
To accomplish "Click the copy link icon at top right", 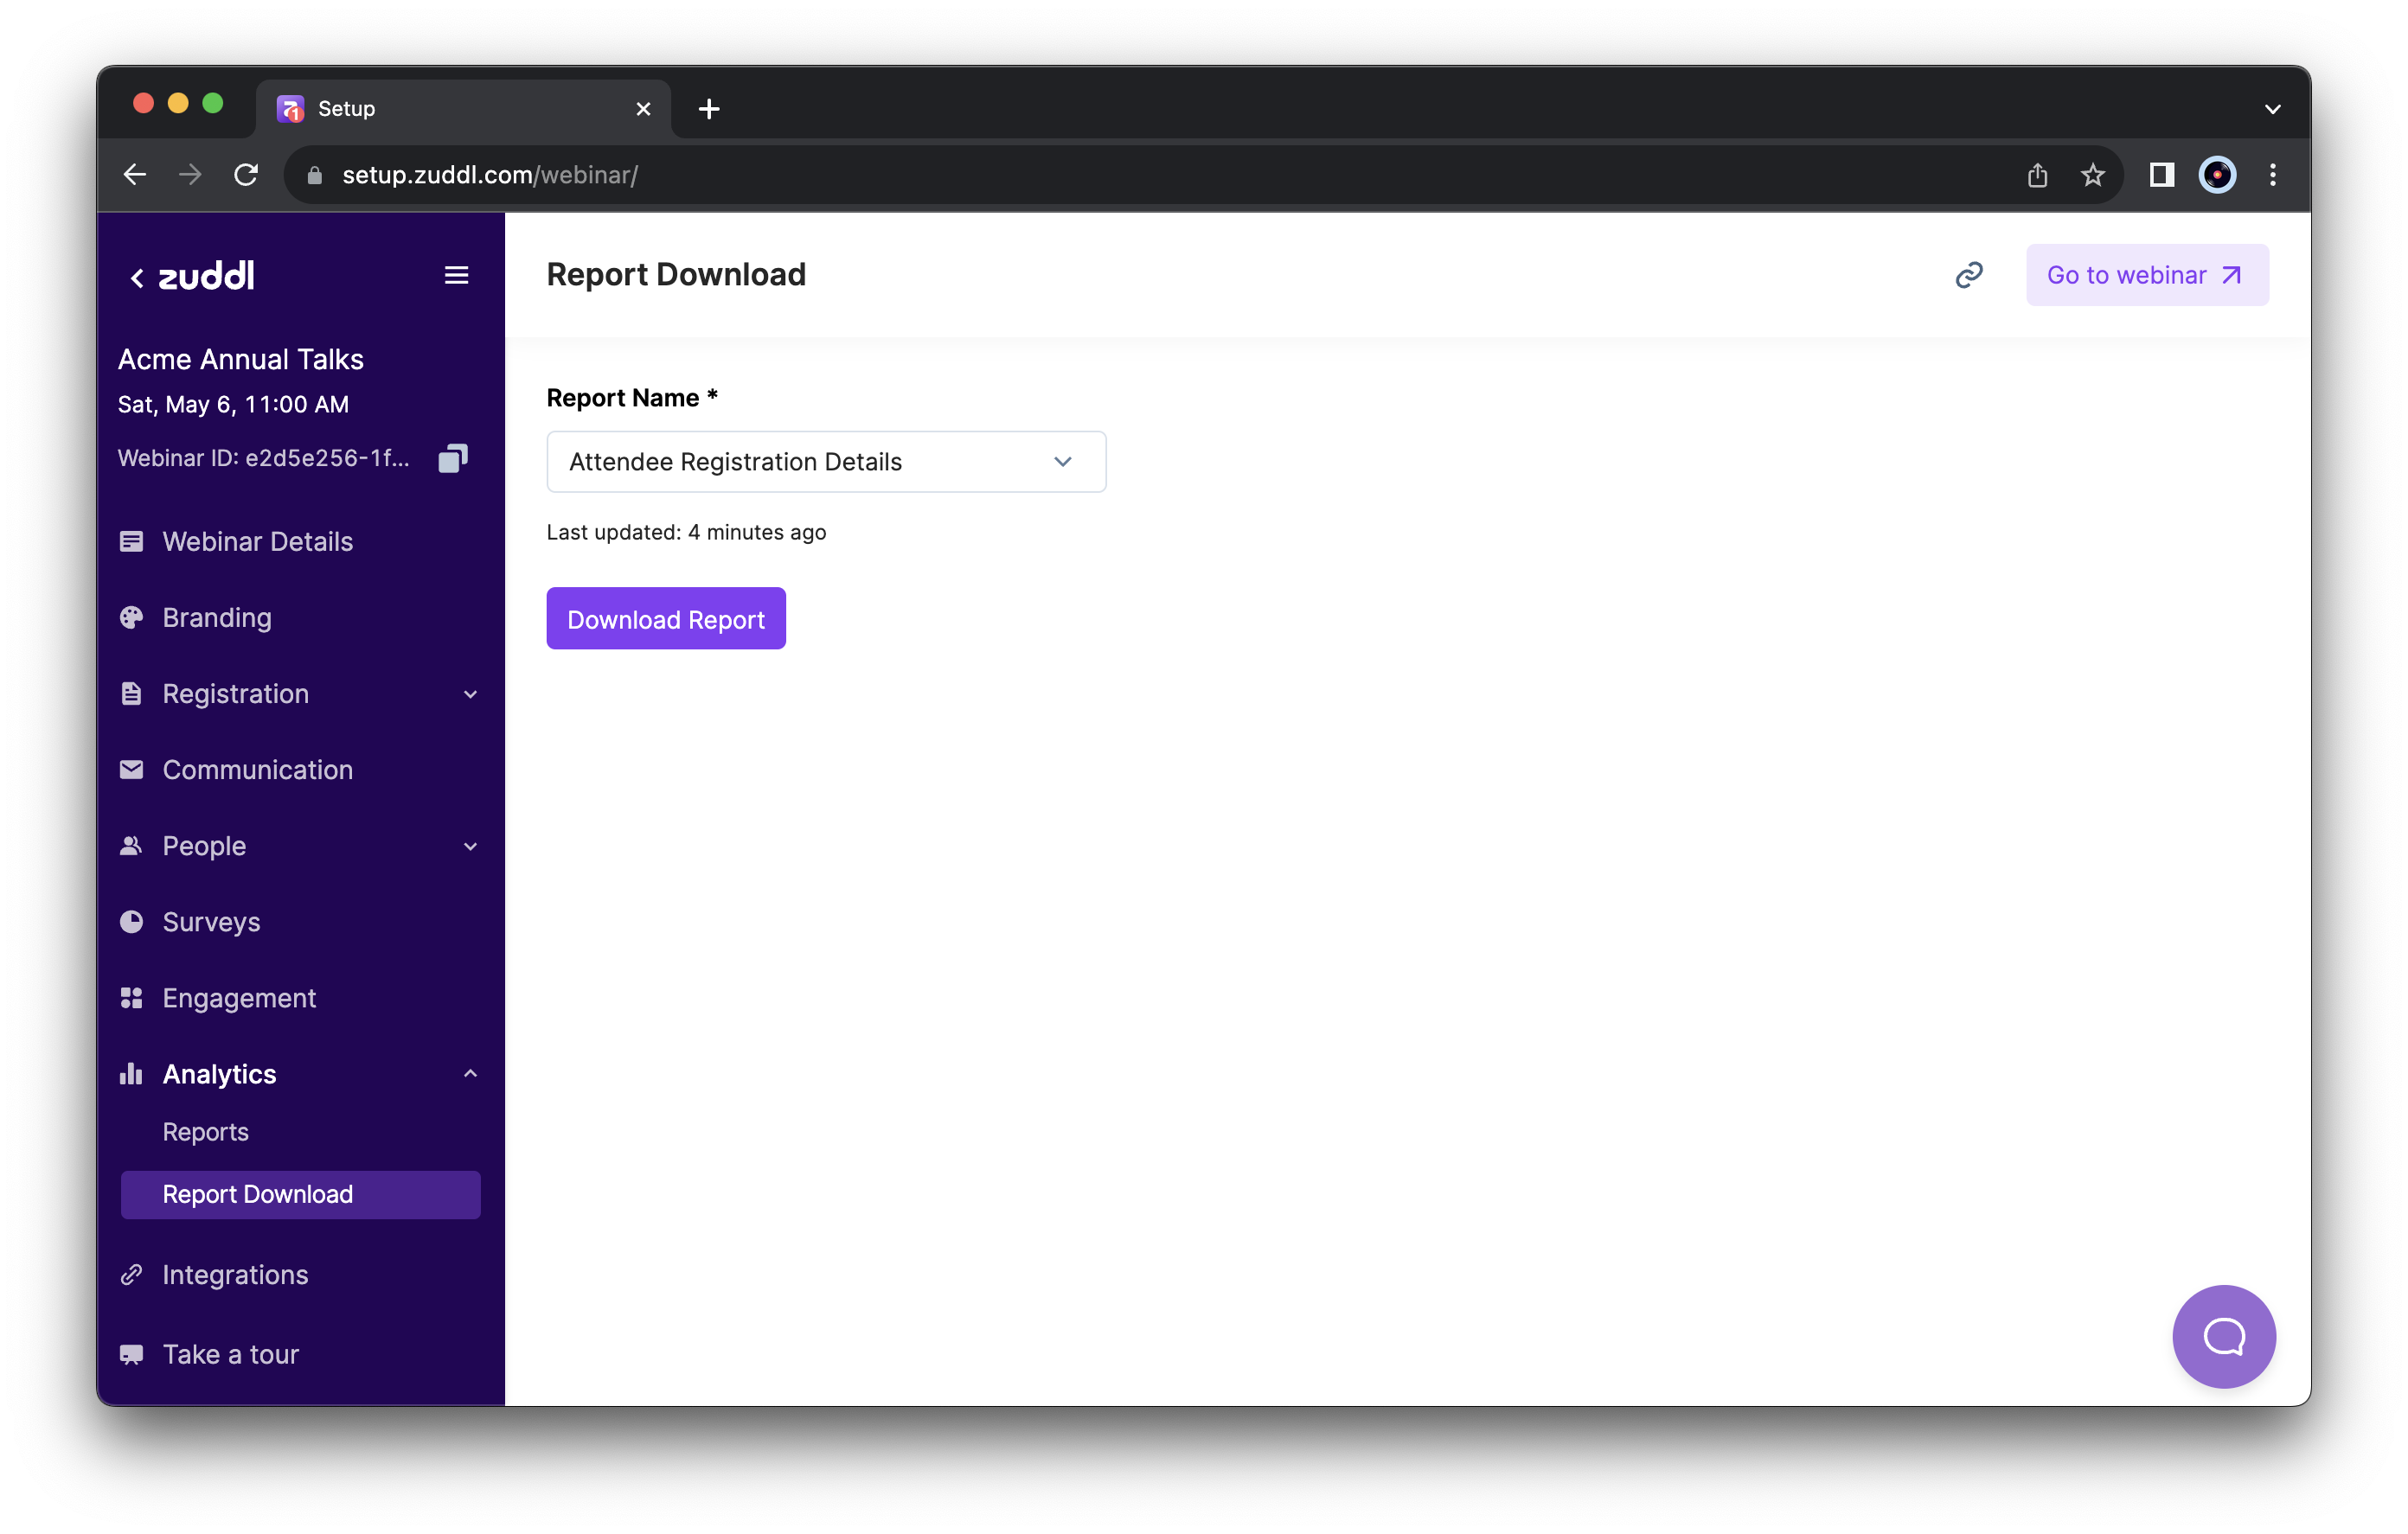I will click(1971, 274).
